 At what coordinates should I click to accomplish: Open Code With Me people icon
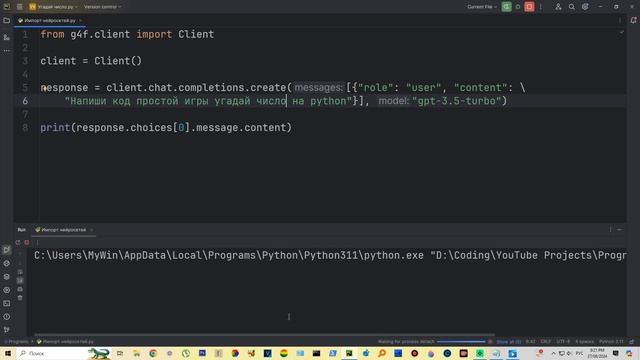pyautogui.click(x=558, y=7)
